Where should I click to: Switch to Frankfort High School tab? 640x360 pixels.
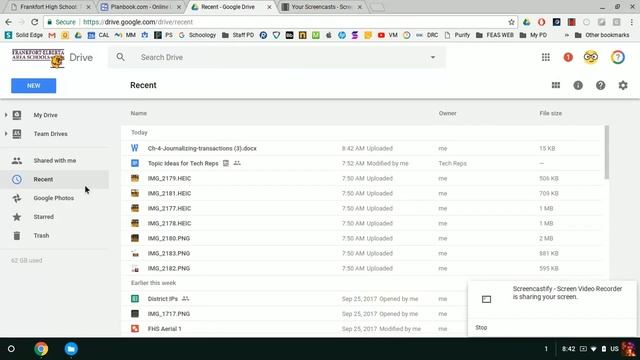coord(50,7)
